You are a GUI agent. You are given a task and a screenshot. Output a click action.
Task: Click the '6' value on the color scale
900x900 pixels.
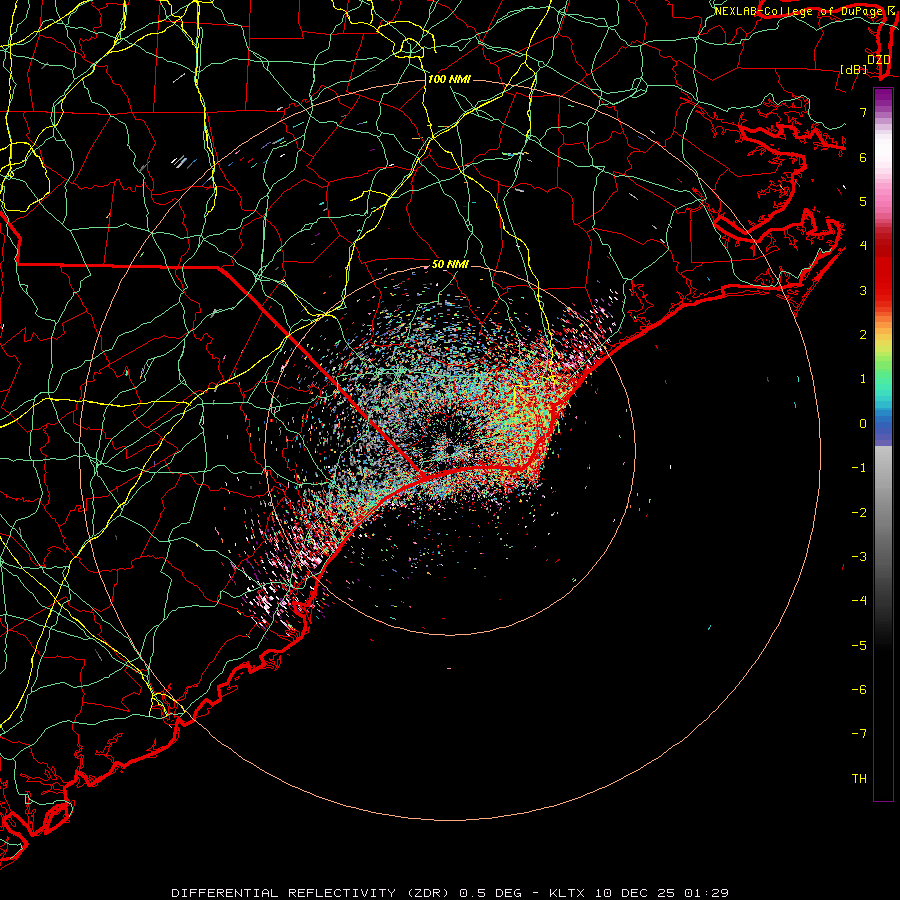(863, 157)
